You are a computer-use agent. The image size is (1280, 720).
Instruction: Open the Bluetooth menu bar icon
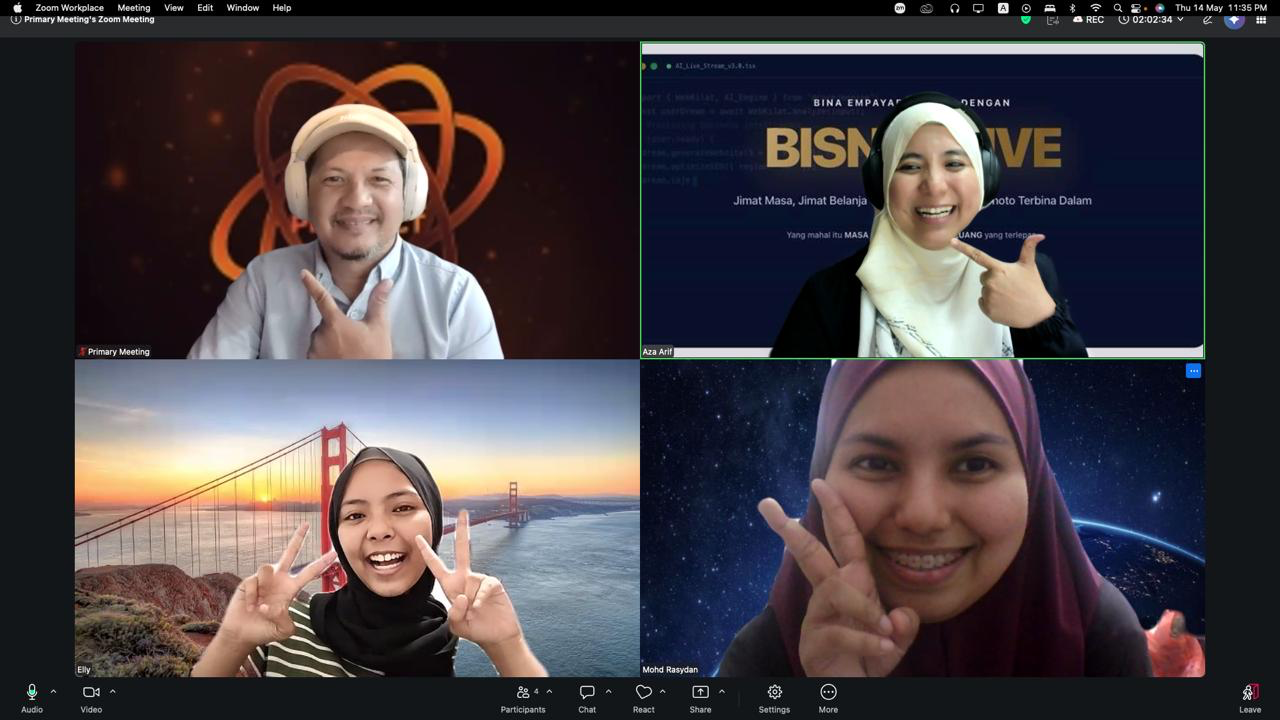point(1073,7)
